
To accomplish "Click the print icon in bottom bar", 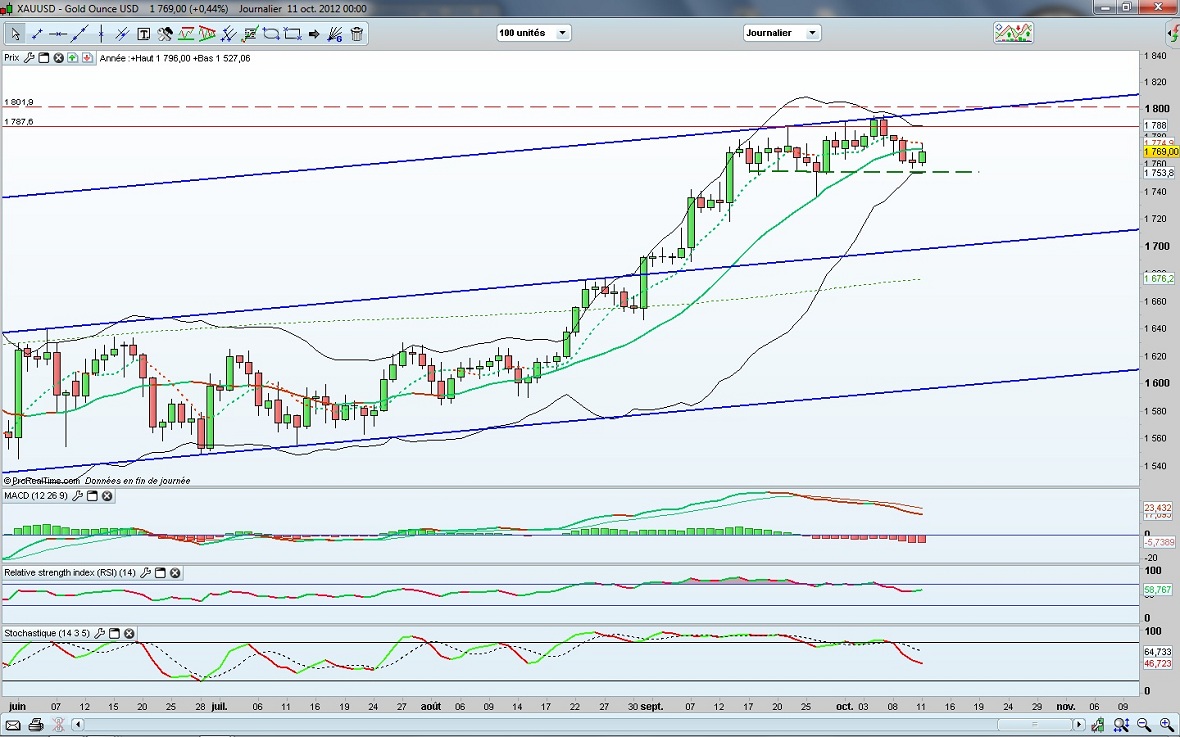I will [36, 724].
